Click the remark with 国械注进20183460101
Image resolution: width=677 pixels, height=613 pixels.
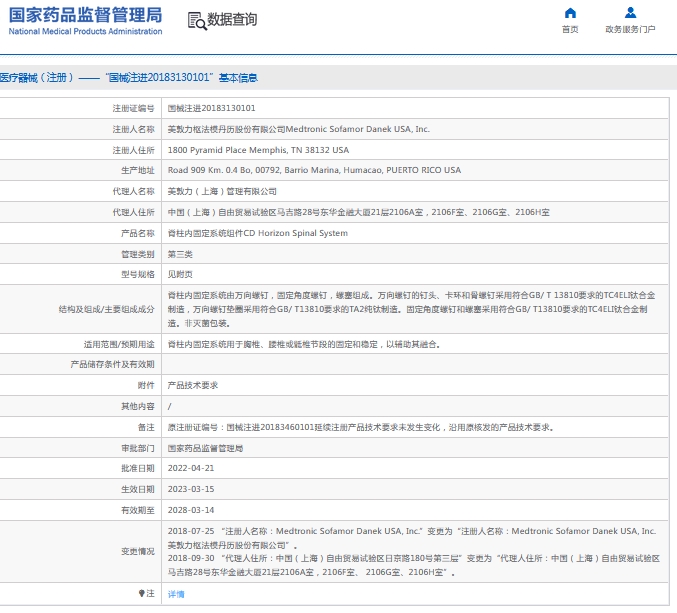coord(361,427)
